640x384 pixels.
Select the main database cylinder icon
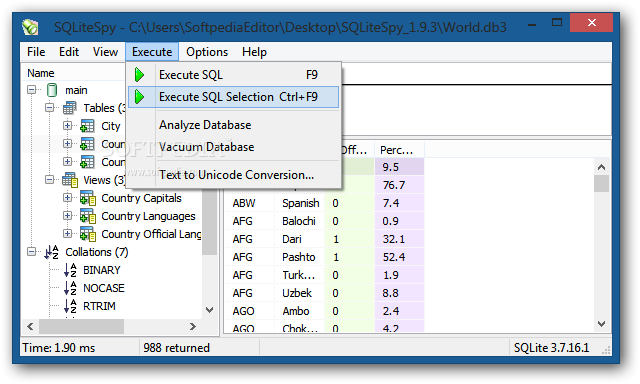(x=52, y=90)
